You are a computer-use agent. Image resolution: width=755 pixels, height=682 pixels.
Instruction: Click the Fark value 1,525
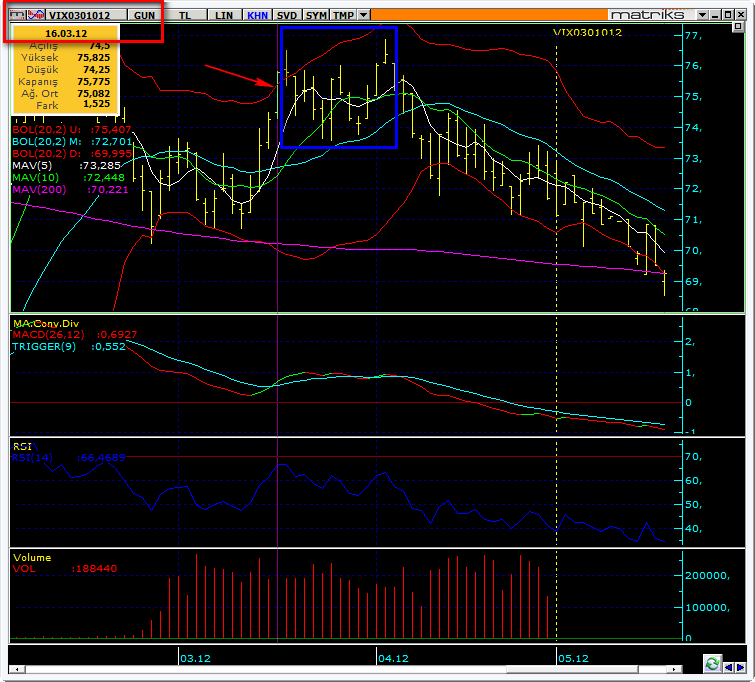(96, 104)
